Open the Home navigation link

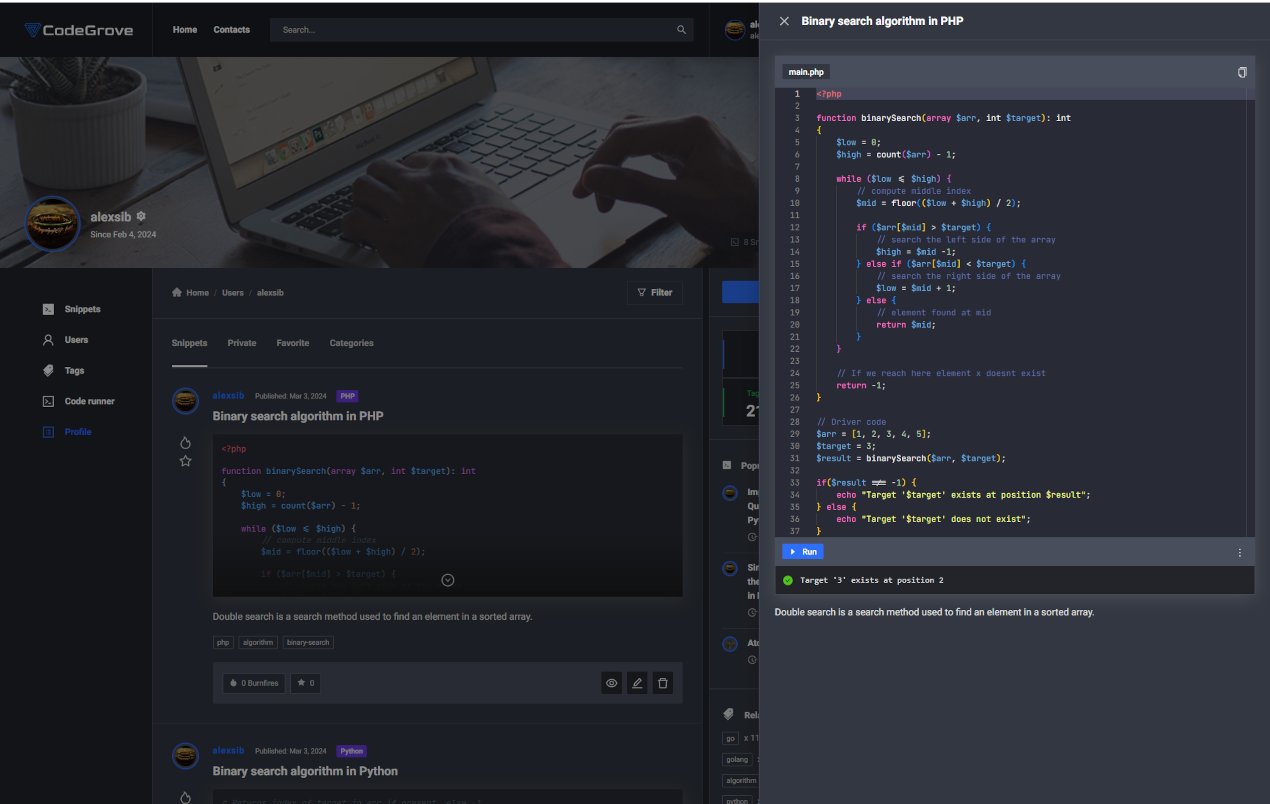pos(185,30)
